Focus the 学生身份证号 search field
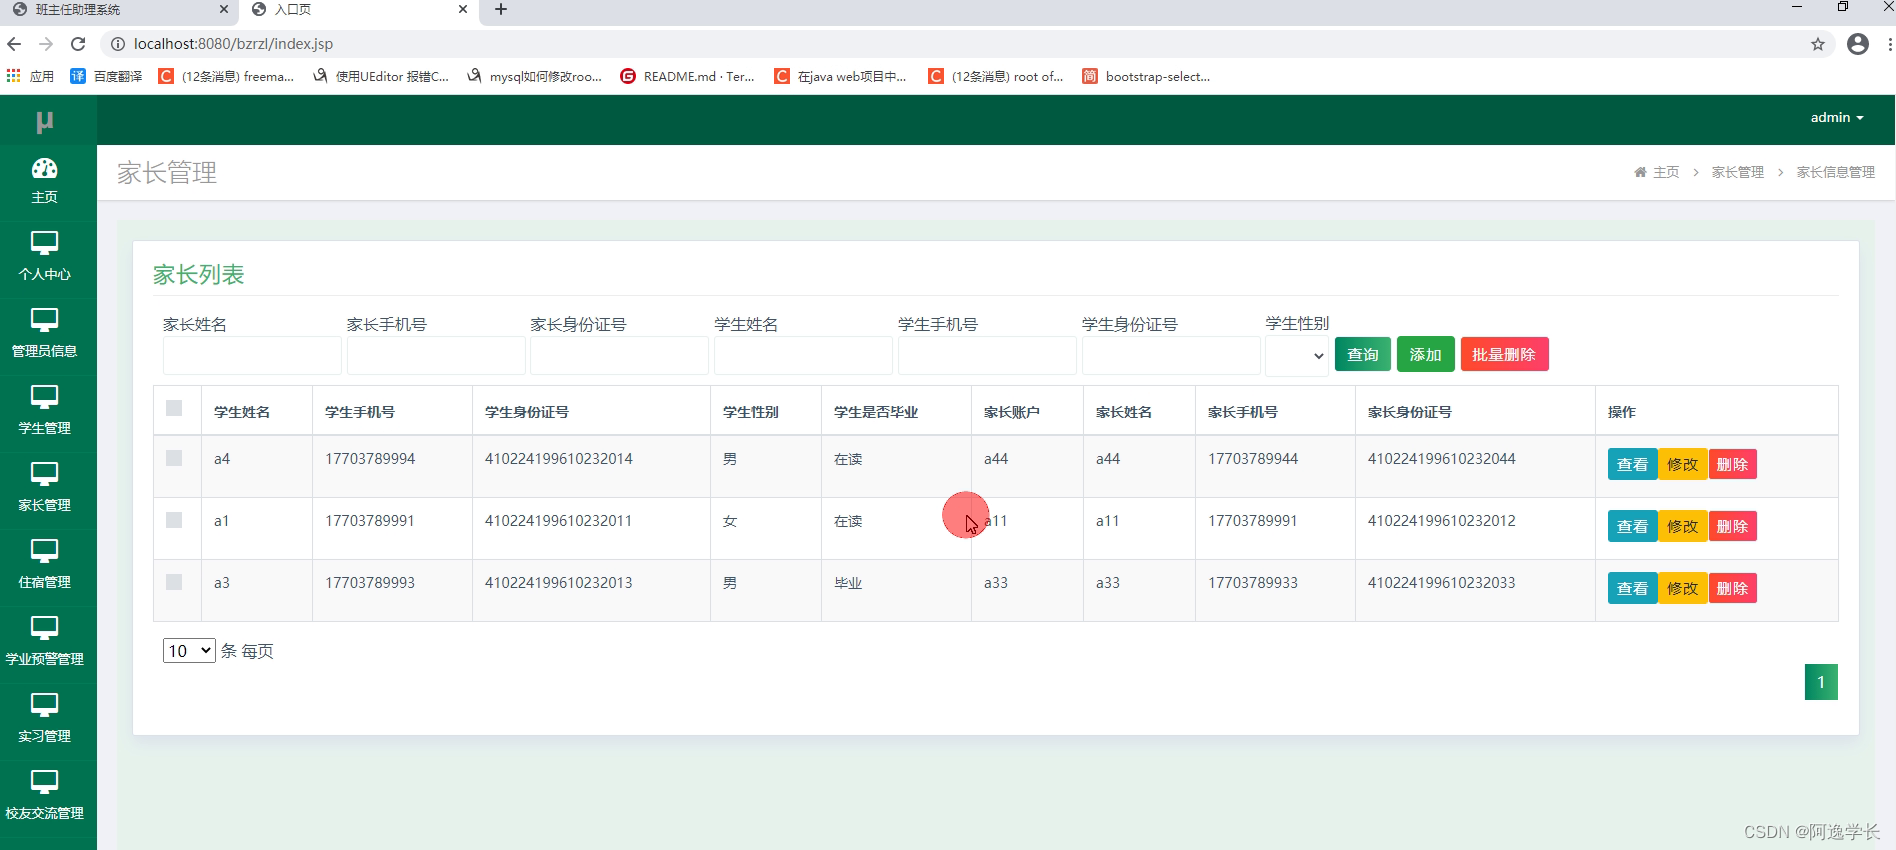 pyautogui.click(x=1171, y=355)
